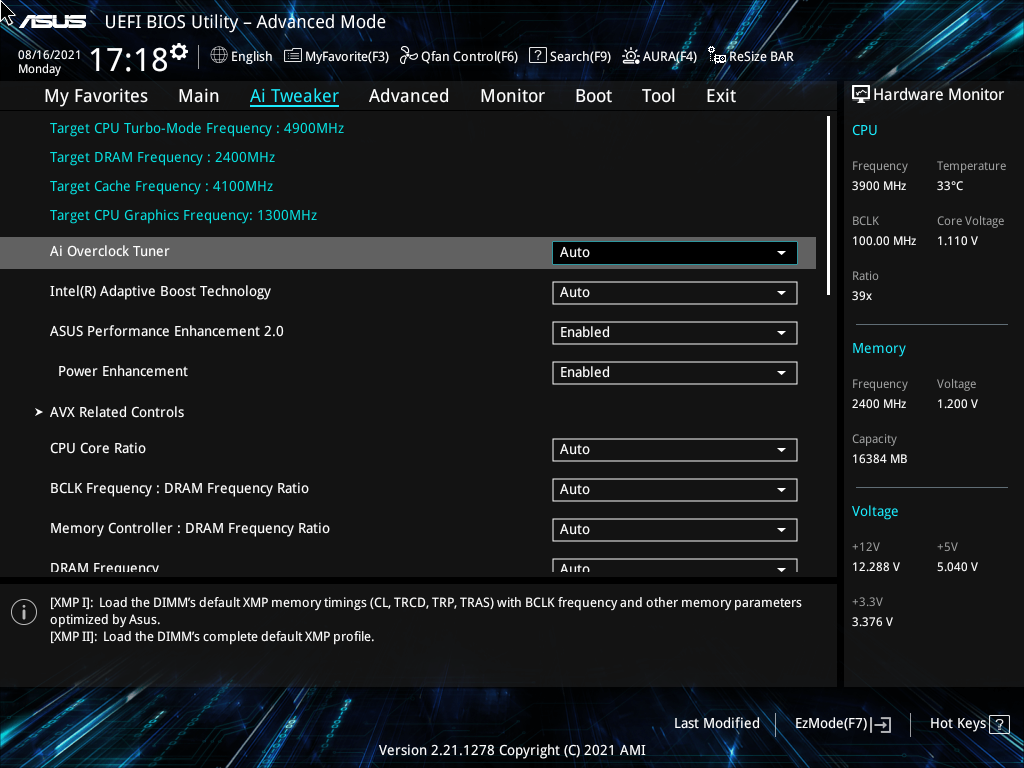Click CPU temperature value 33°C
The height and width of the screenshot is (768, 1024).
coord(950,186)
